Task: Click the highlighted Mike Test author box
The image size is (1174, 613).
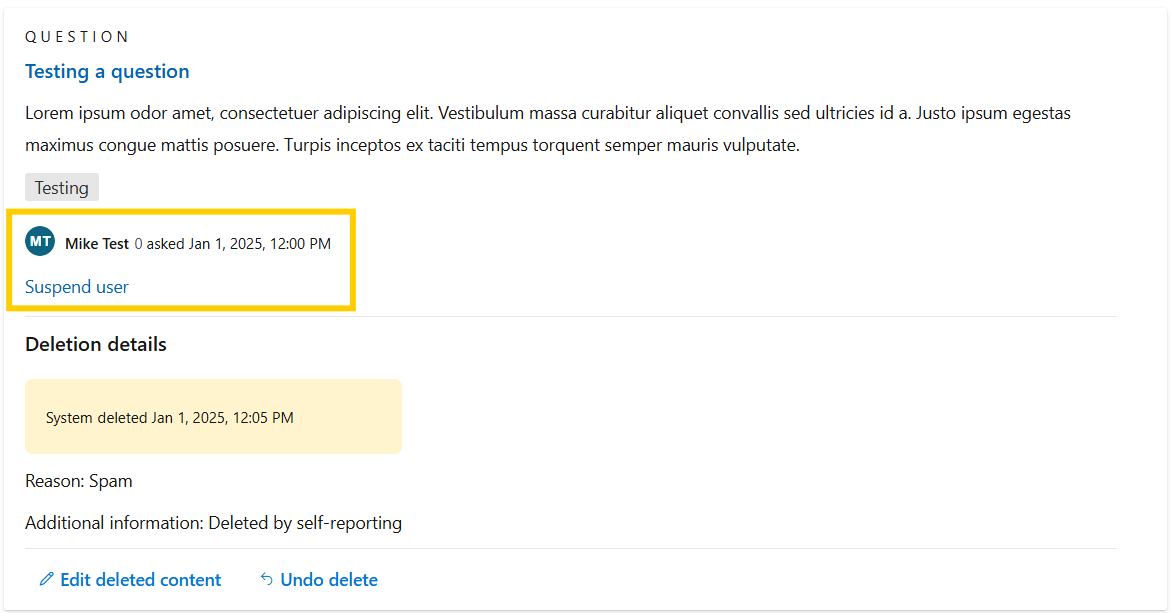Action: coord(180,260)
